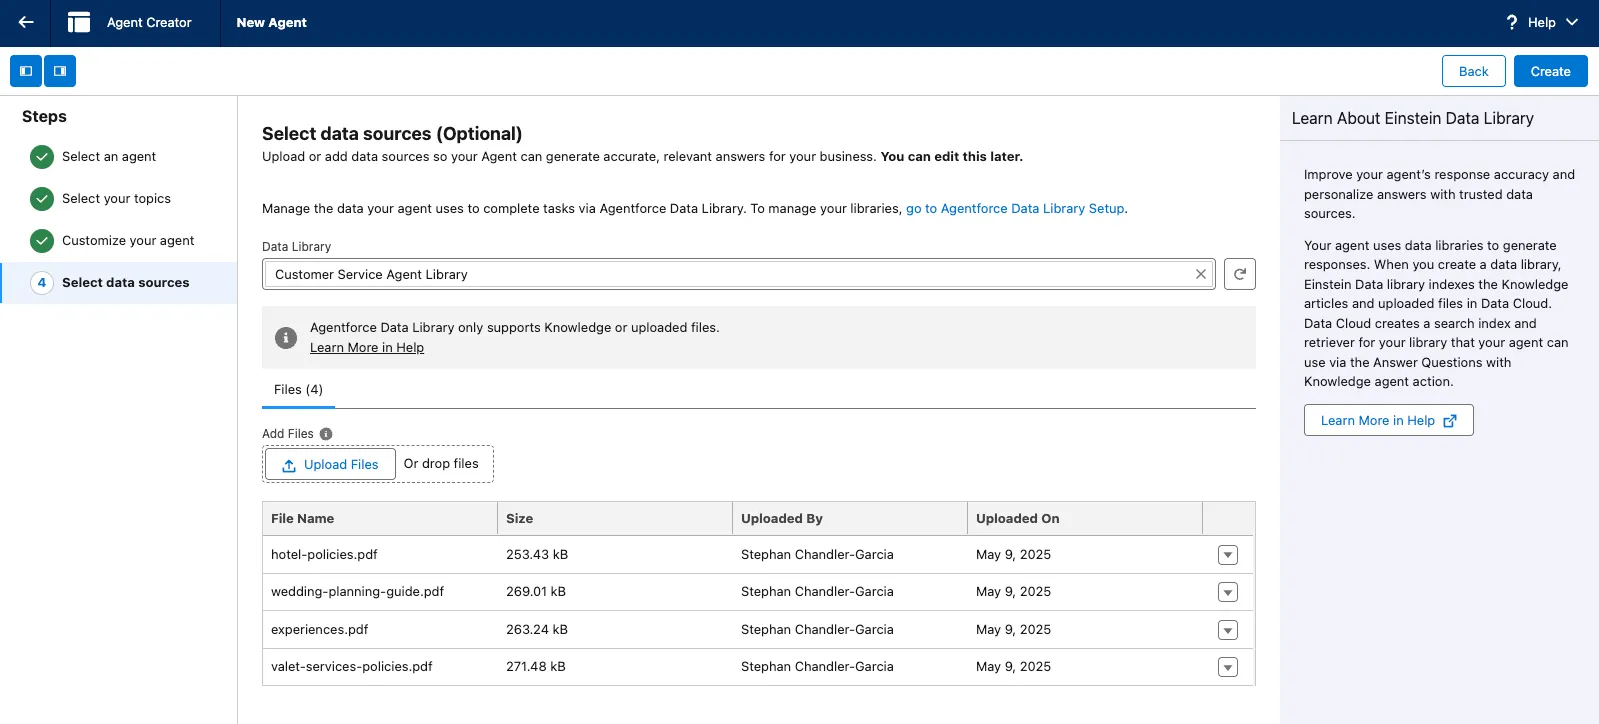Clear the Customer Service Agent Library selection
The height and width of the screenshot is (724, 1599).
point(1201,274)
